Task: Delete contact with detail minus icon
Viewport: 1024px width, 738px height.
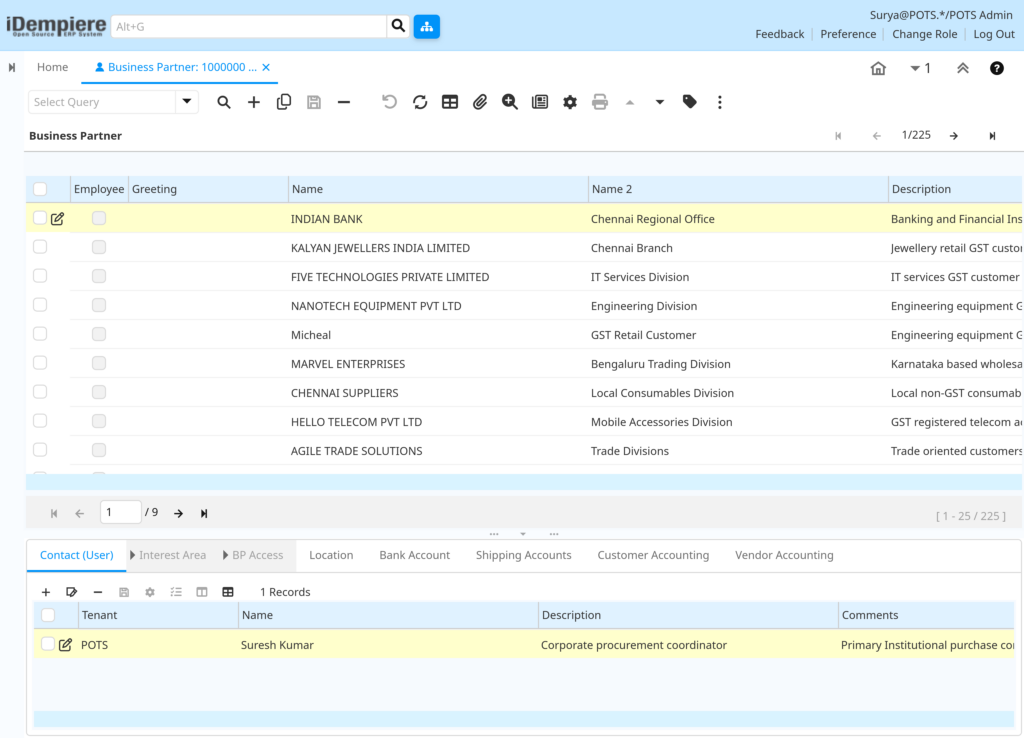Action: (x=98, y=592)
